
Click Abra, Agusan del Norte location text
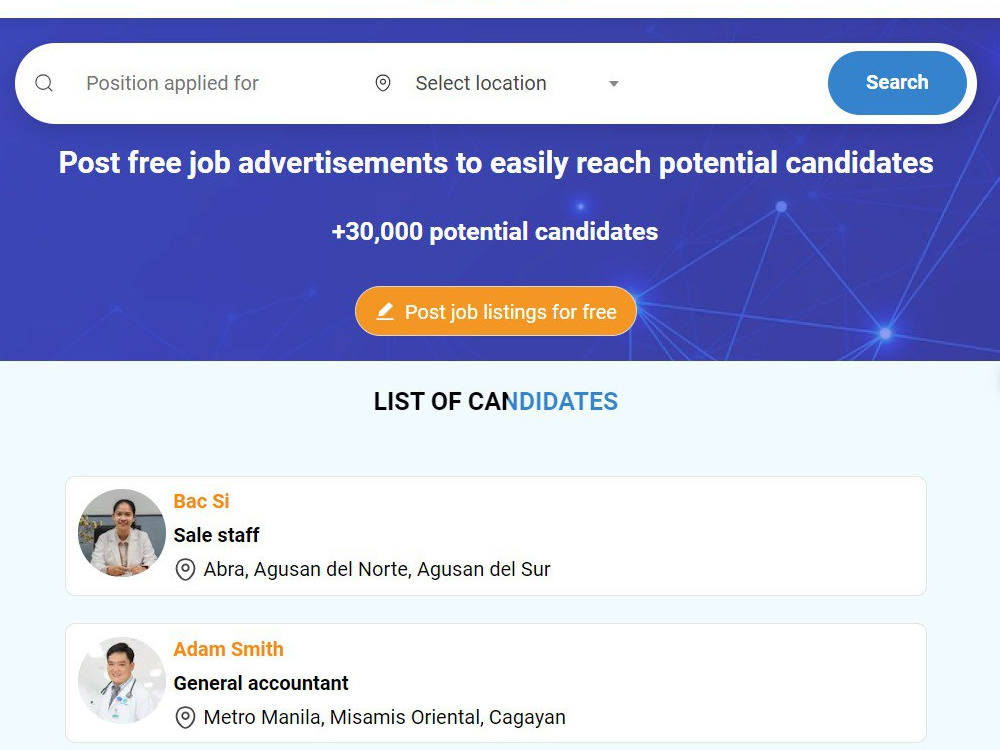coord(377,569)
